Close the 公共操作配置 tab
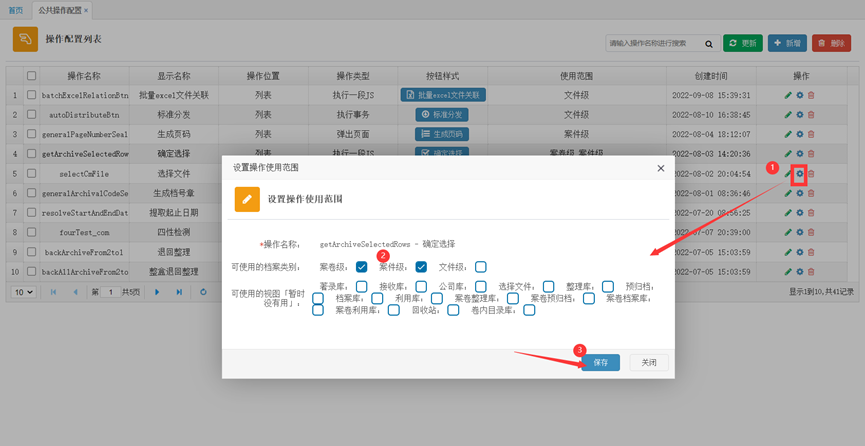Image resolution: width=865 pixels, height=446 pixels. 86,10
